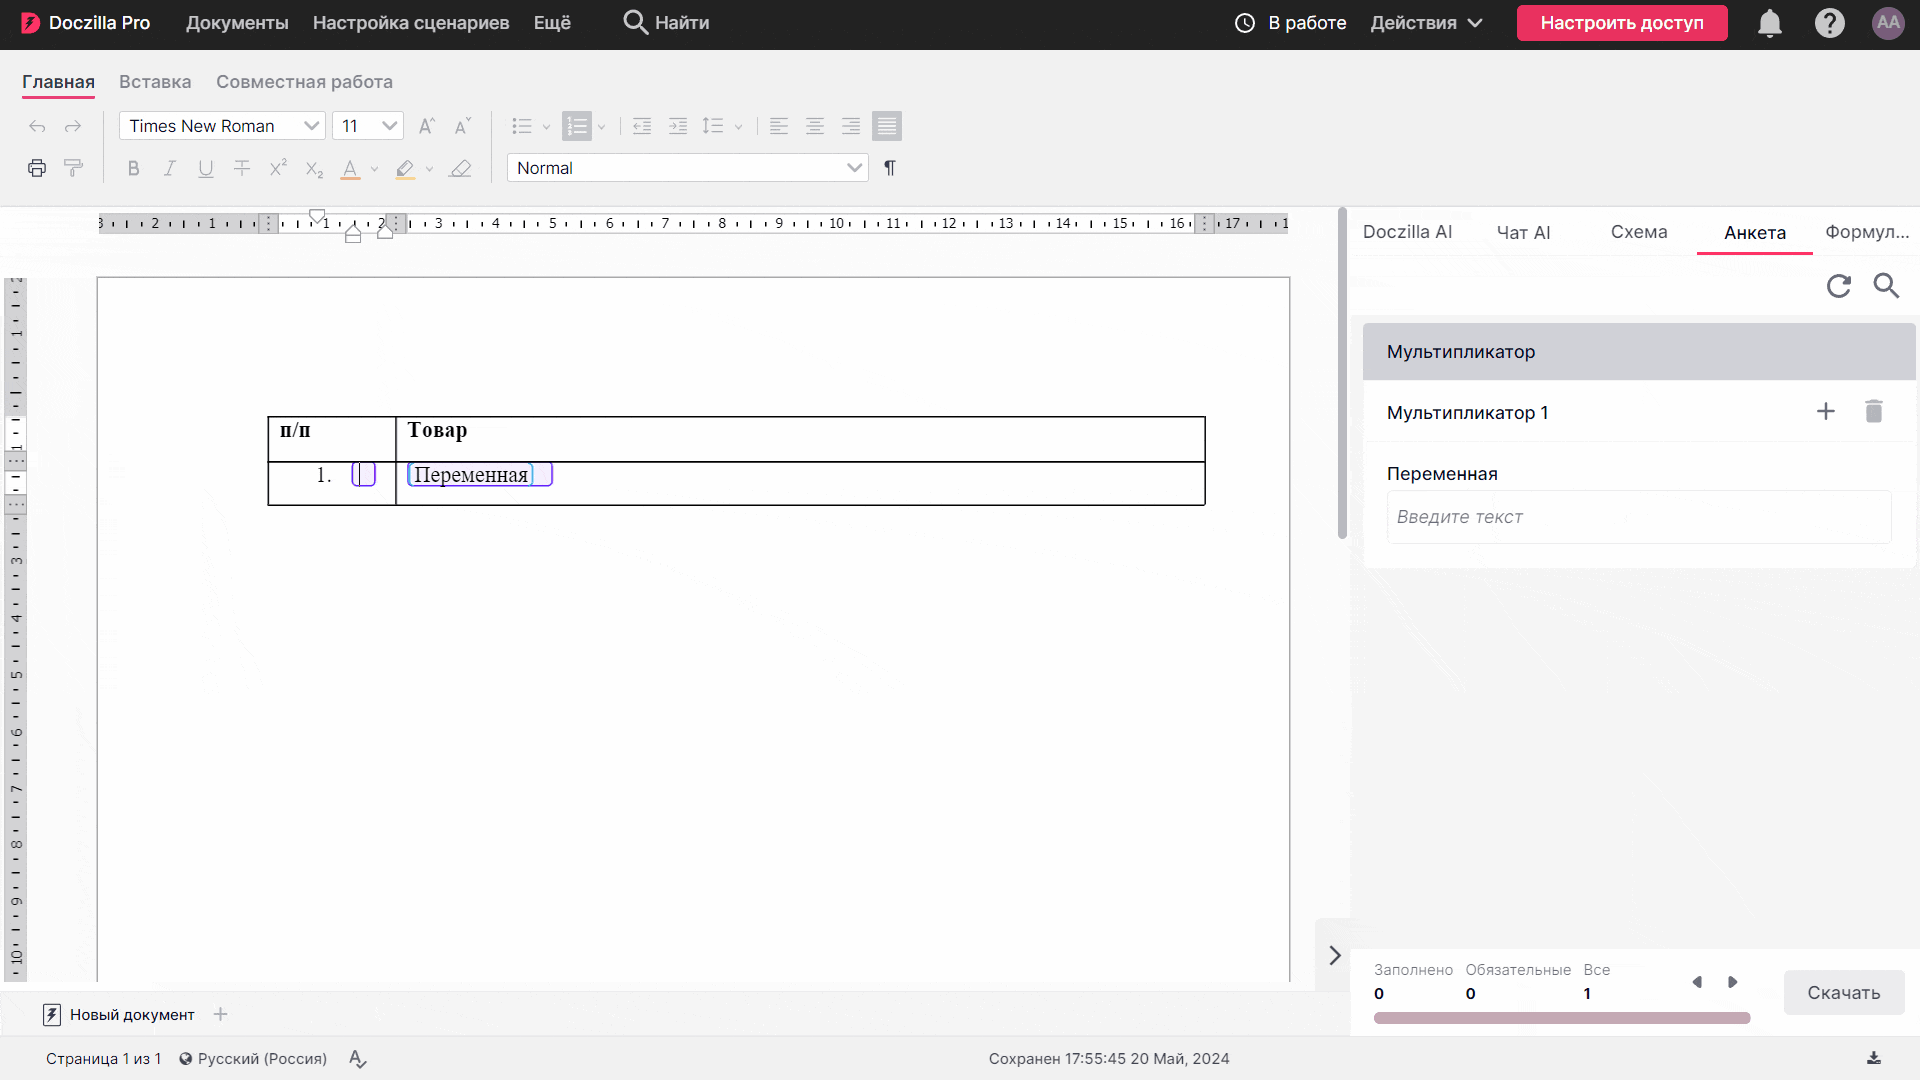Open Times New Roman font dropdown
The image size is (1920, 1080).
222,126
